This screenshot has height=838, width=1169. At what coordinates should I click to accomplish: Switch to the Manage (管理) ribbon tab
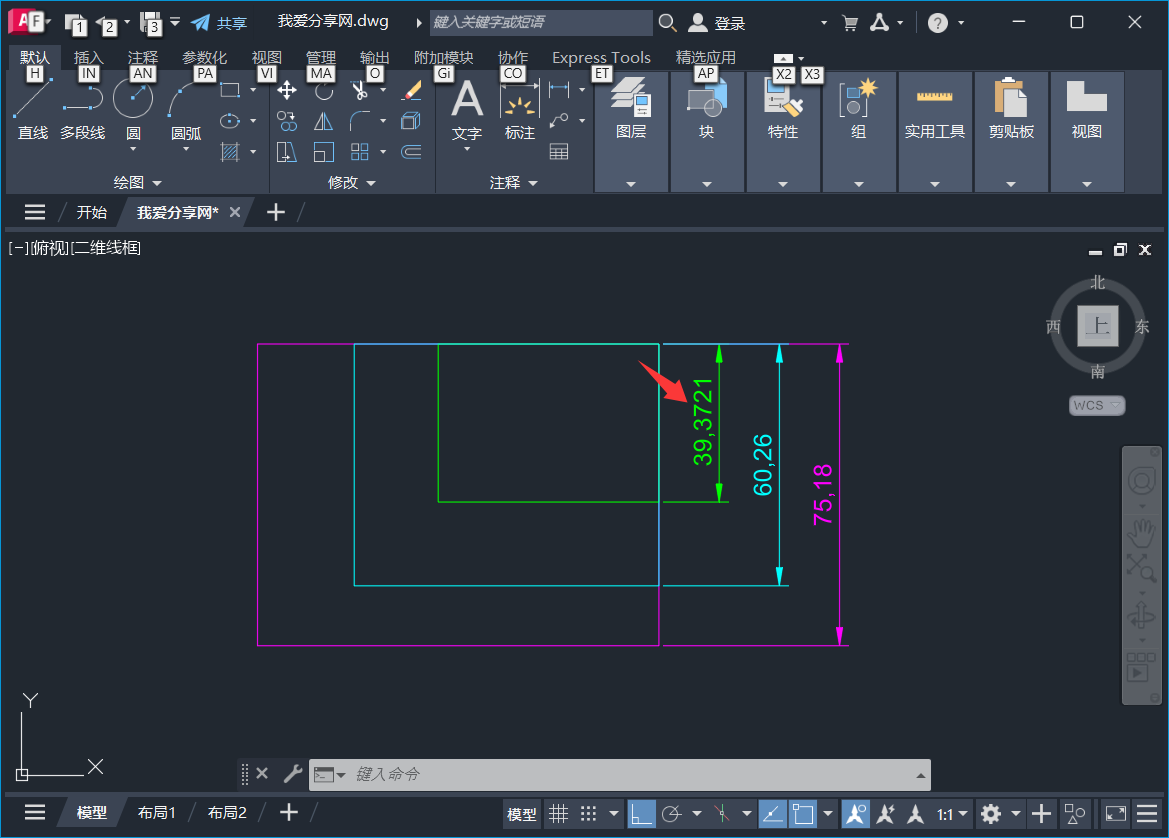pyautogui.click(x=321, y=57)
